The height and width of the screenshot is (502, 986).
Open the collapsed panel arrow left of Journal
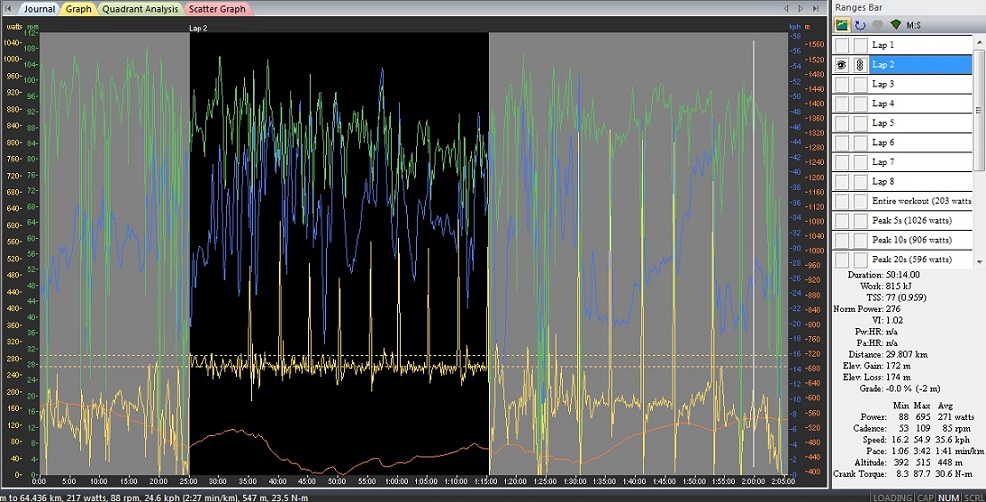8,8
